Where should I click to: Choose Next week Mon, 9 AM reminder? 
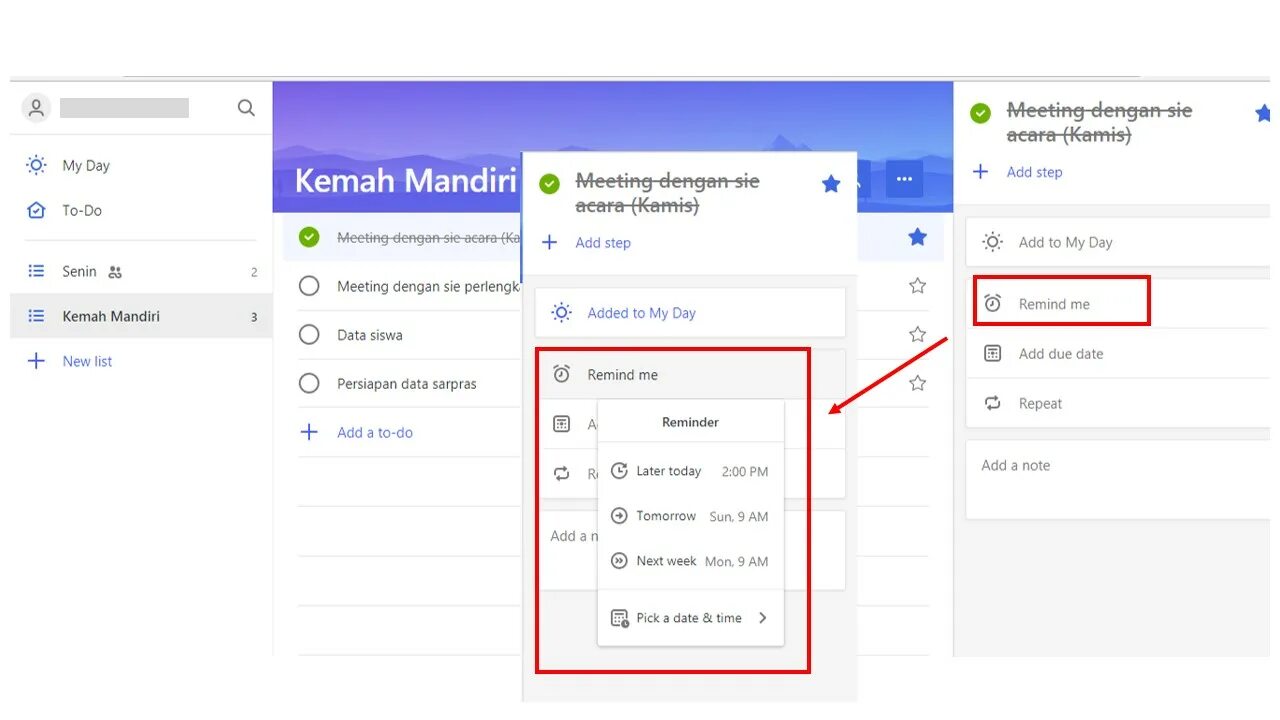click(691, 561)
